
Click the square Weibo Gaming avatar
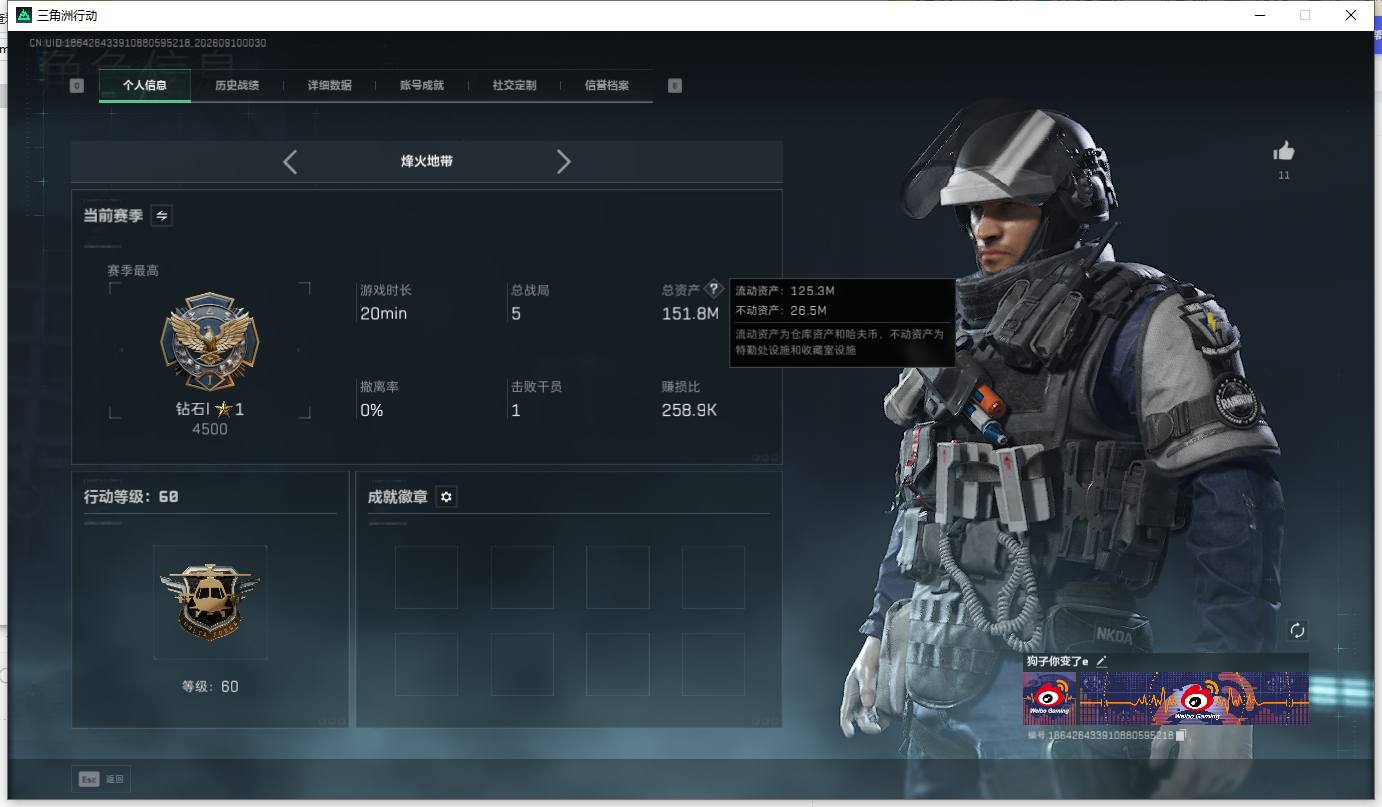click(x=1049, y=698)
